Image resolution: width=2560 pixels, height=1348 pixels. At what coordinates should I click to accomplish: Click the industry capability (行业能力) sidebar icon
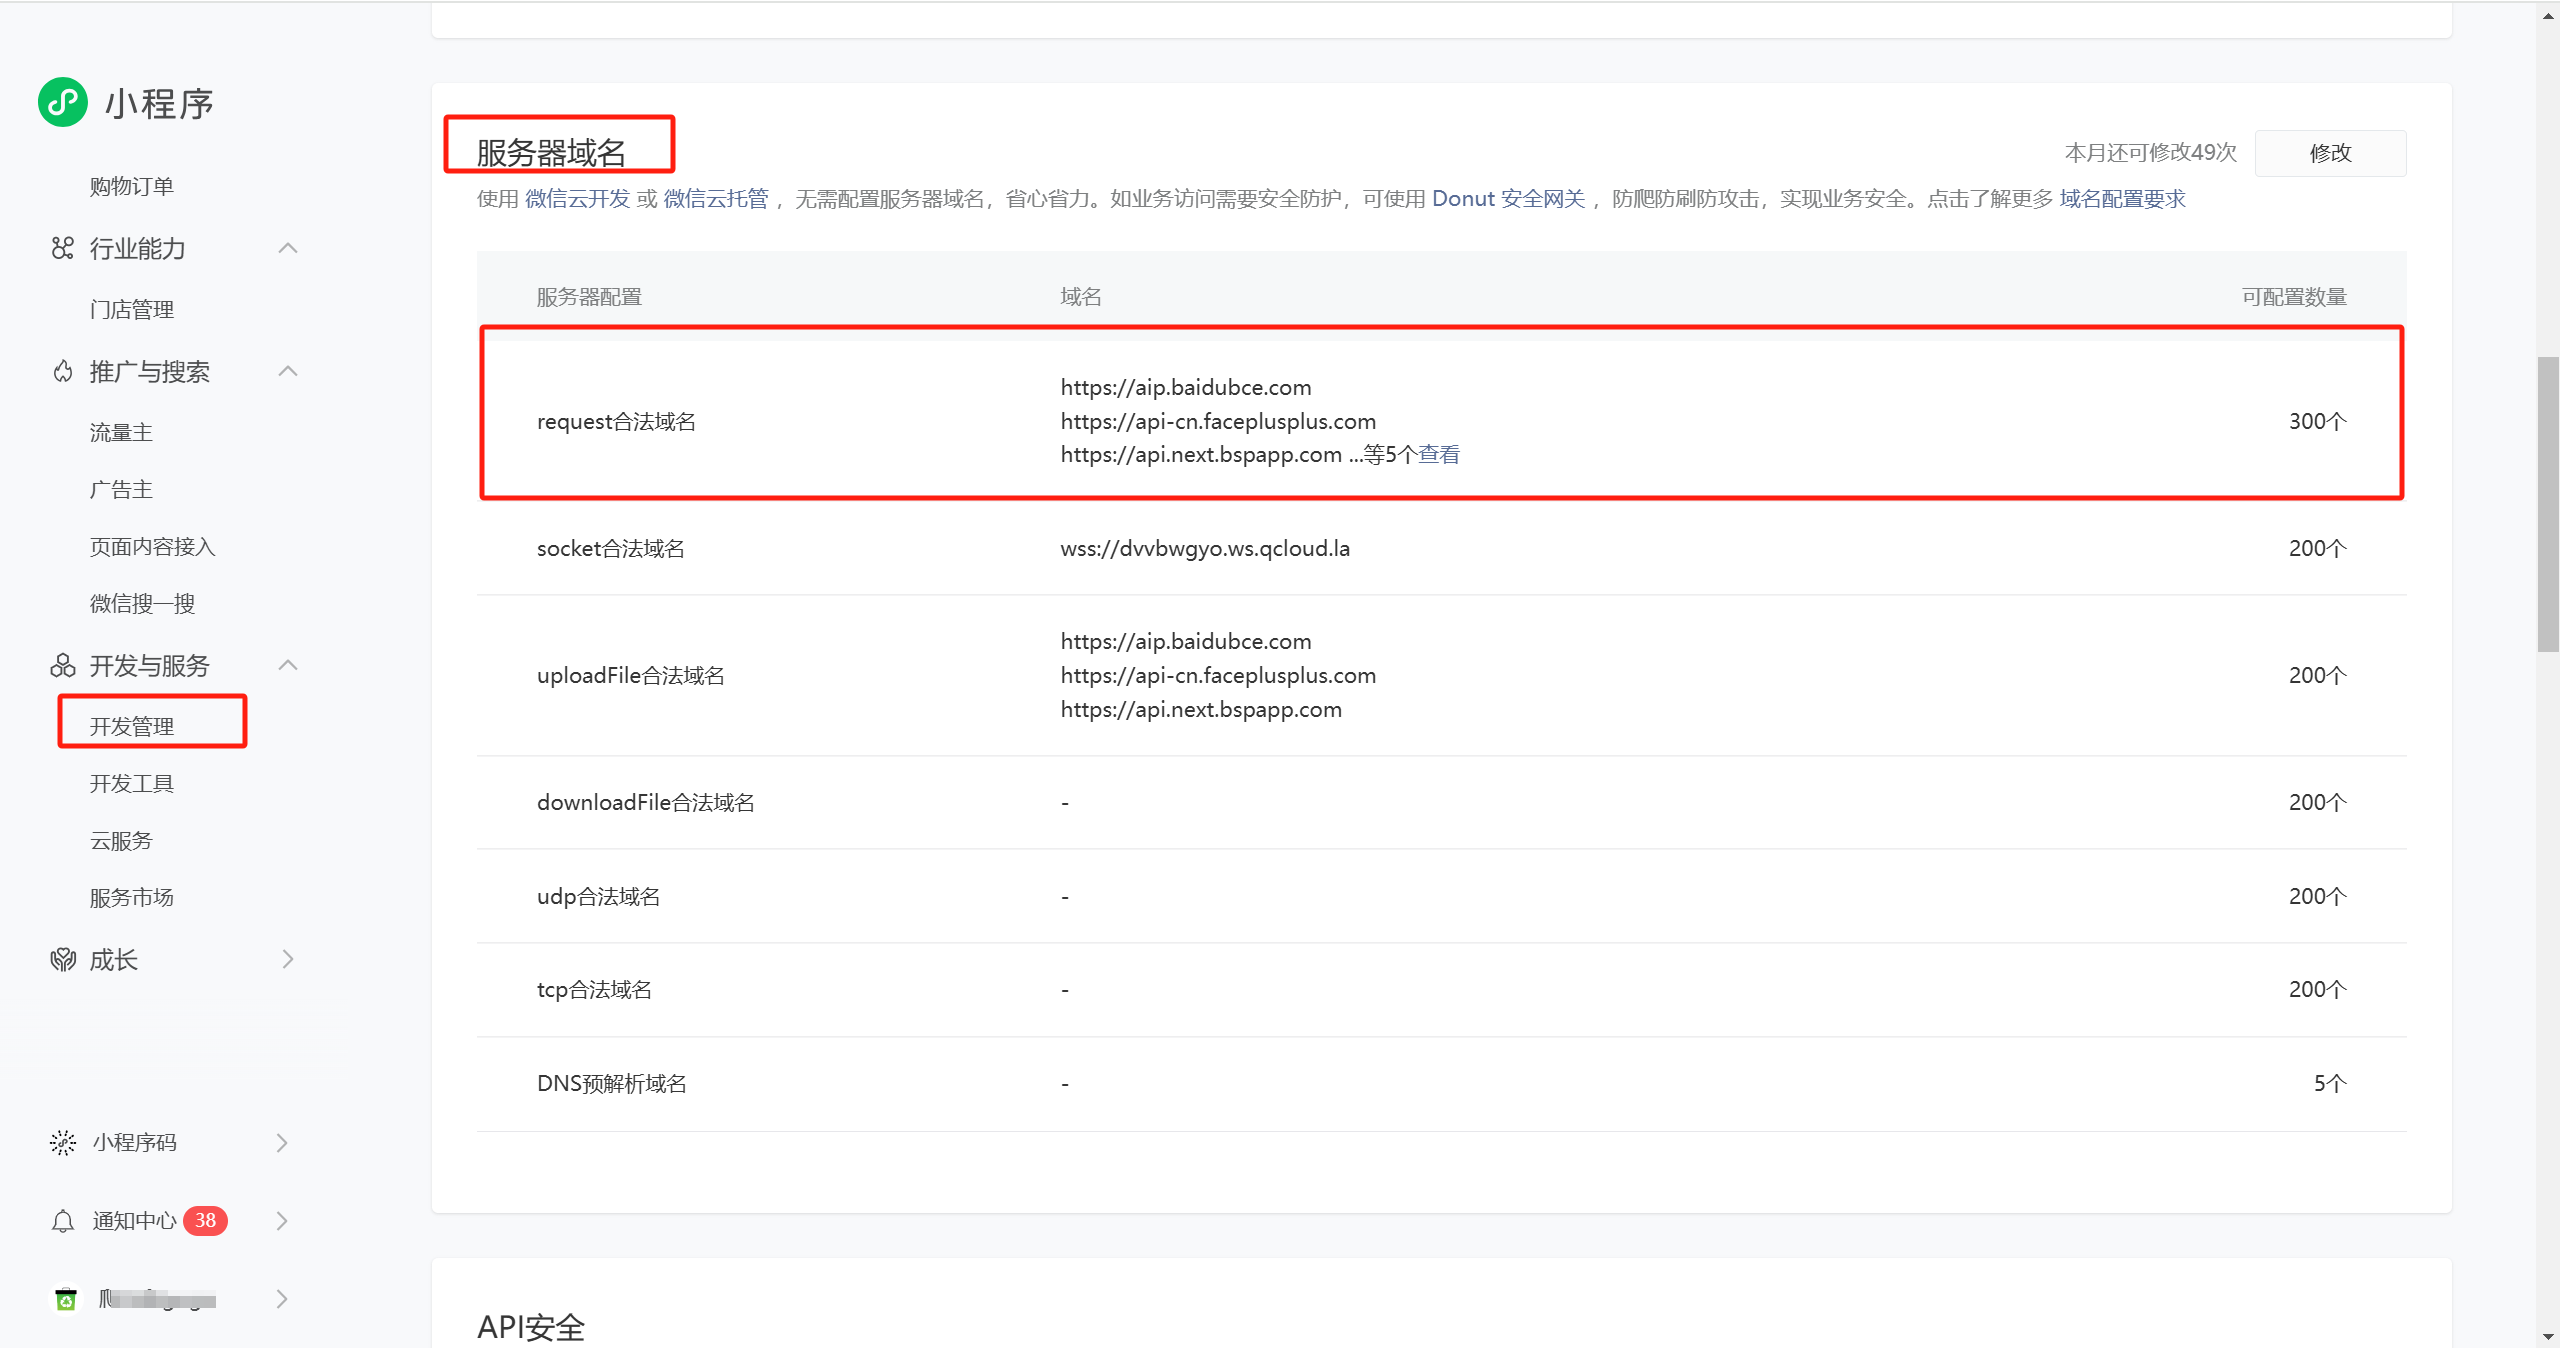63,248
